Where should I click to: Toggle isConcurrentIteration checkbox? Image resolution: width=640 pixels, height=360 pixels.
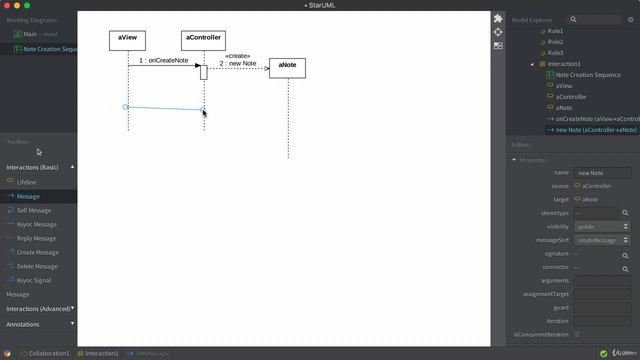click(577, 334)
